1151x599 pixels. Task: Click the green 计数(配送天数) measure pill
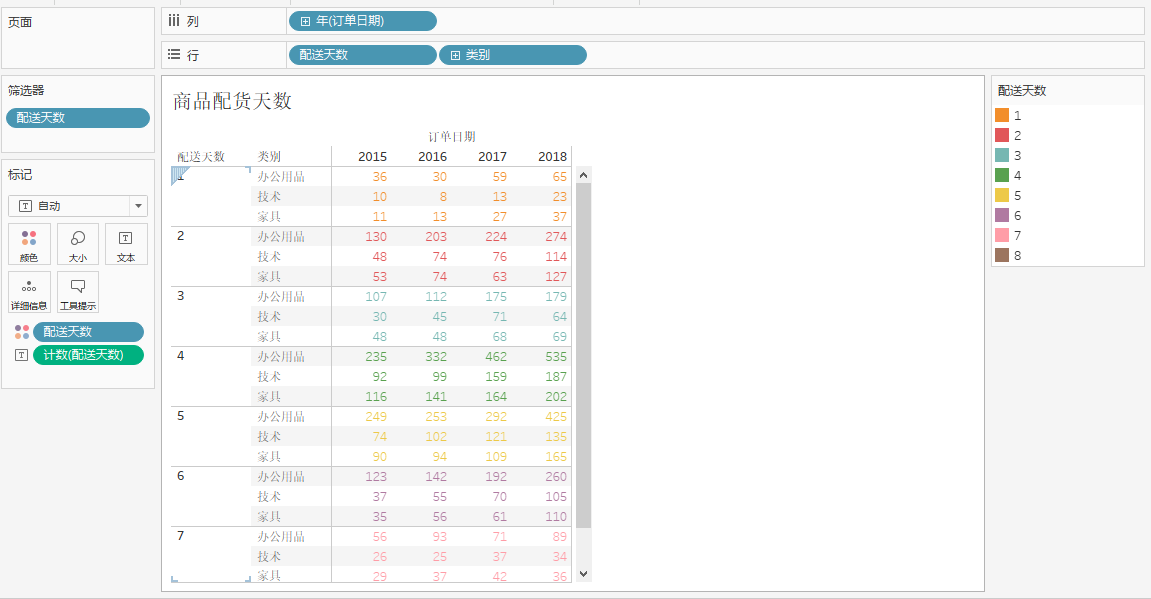(88, 355)
